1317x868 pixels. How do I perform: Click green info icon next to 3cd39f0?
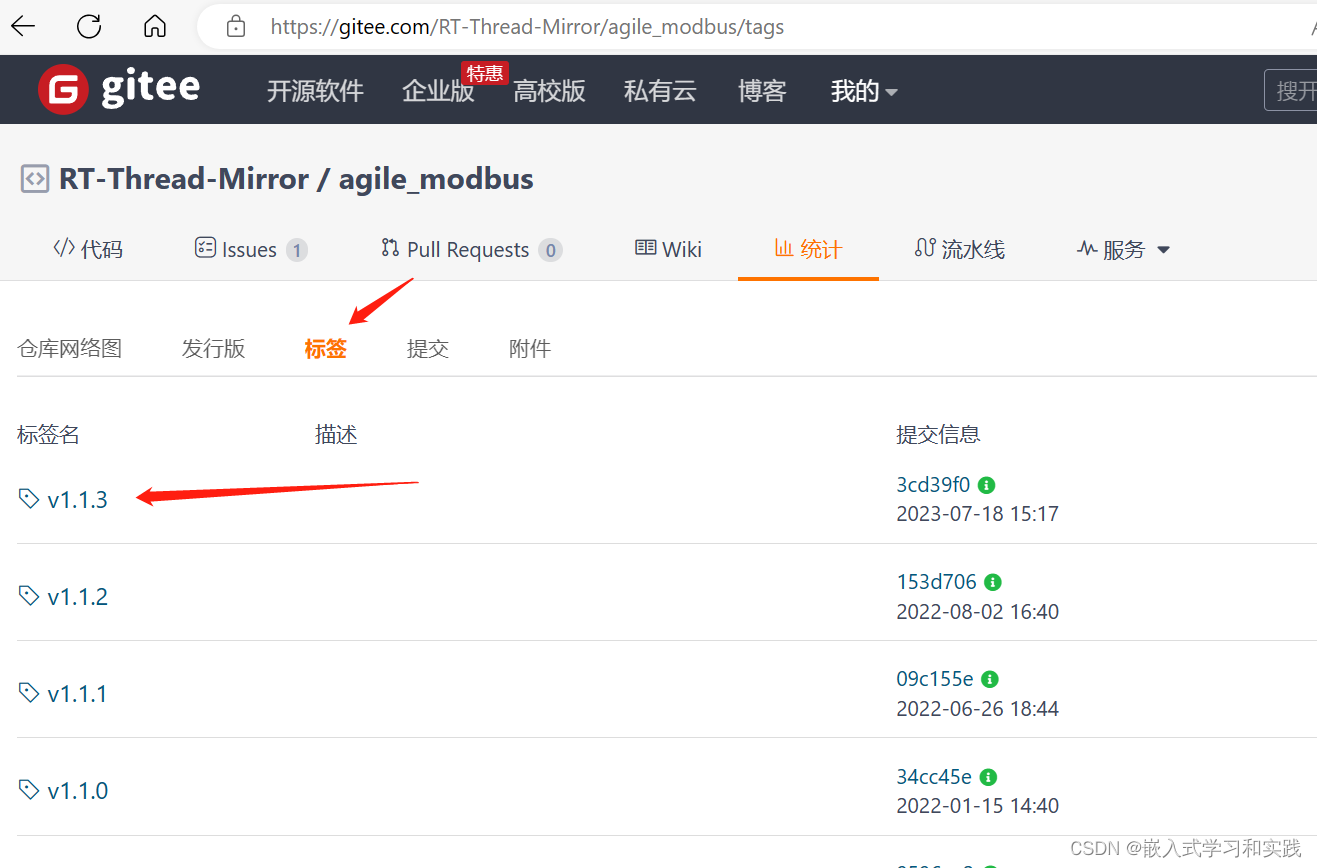click(x=986, y=485)
